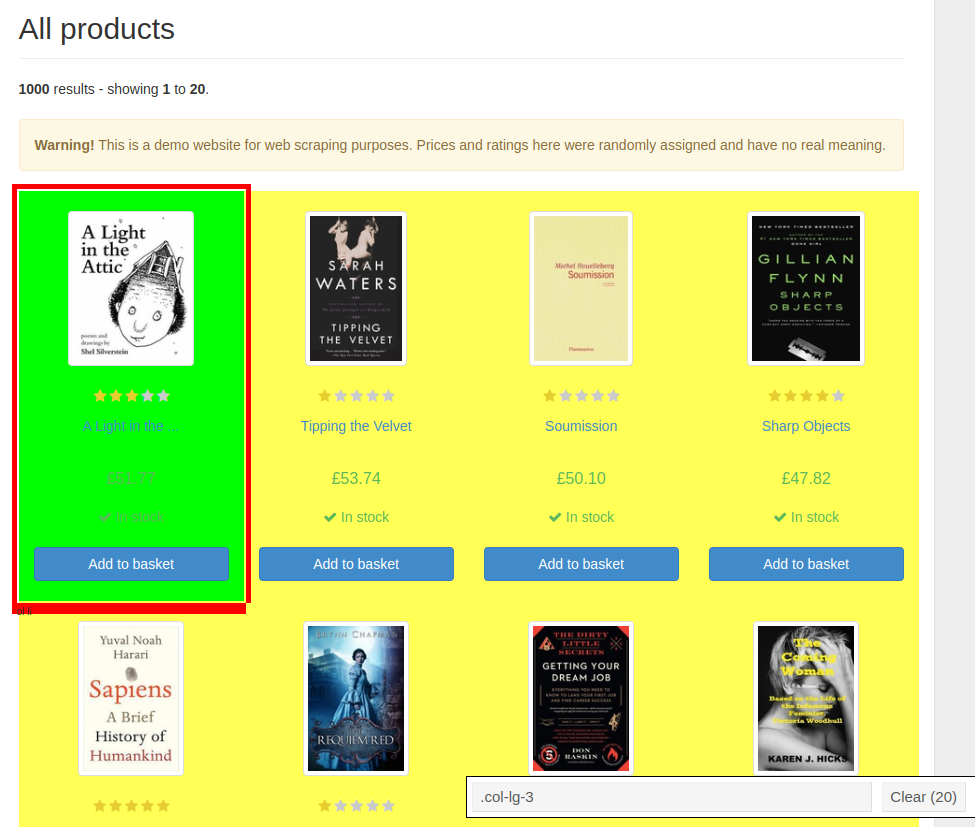Image resolution: width=975 pixels, height=827 pixels.
Task: Add Sharp Objects to basket
Action: coord(806,564)
